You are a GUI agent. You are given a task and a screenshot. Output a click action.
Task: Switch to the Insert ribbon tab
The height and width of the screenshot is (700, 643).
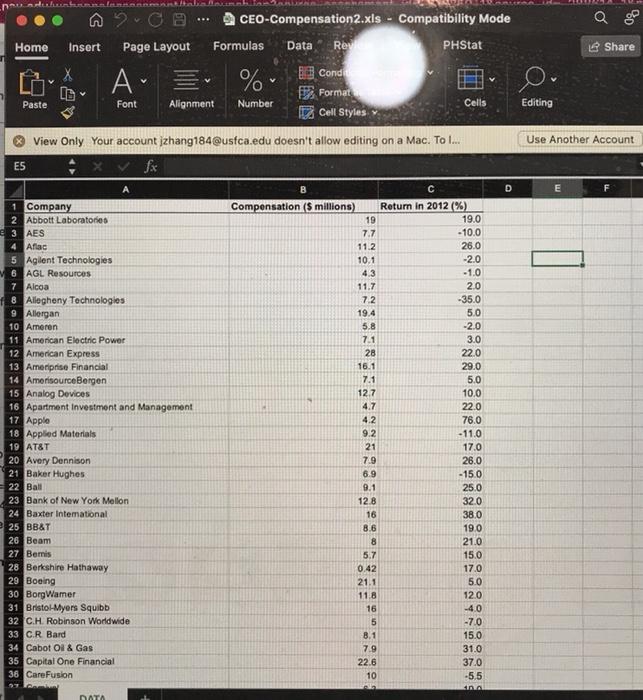tap(84, 47)
